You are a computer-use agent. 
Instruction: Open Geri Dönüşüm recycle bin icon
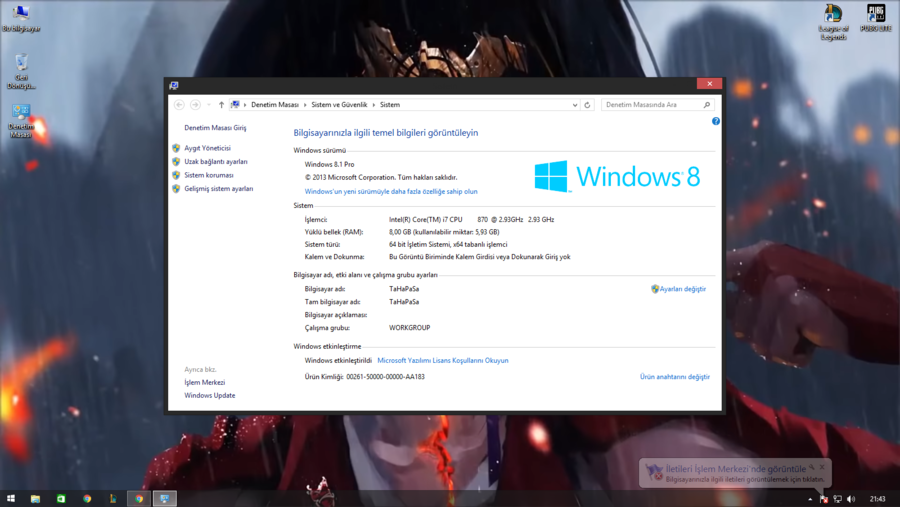tap(21, 71)
